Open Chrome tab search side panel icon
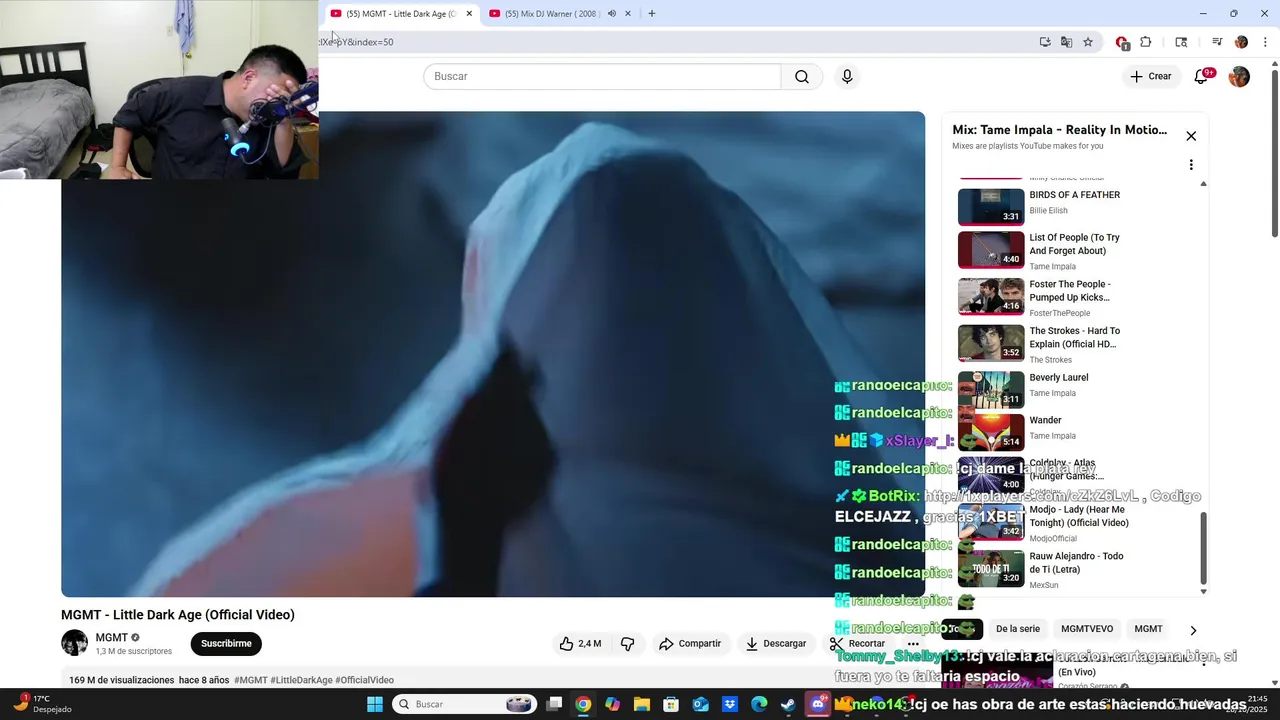The width and height of the screenshot is (1280, 720). [1181, 42]
